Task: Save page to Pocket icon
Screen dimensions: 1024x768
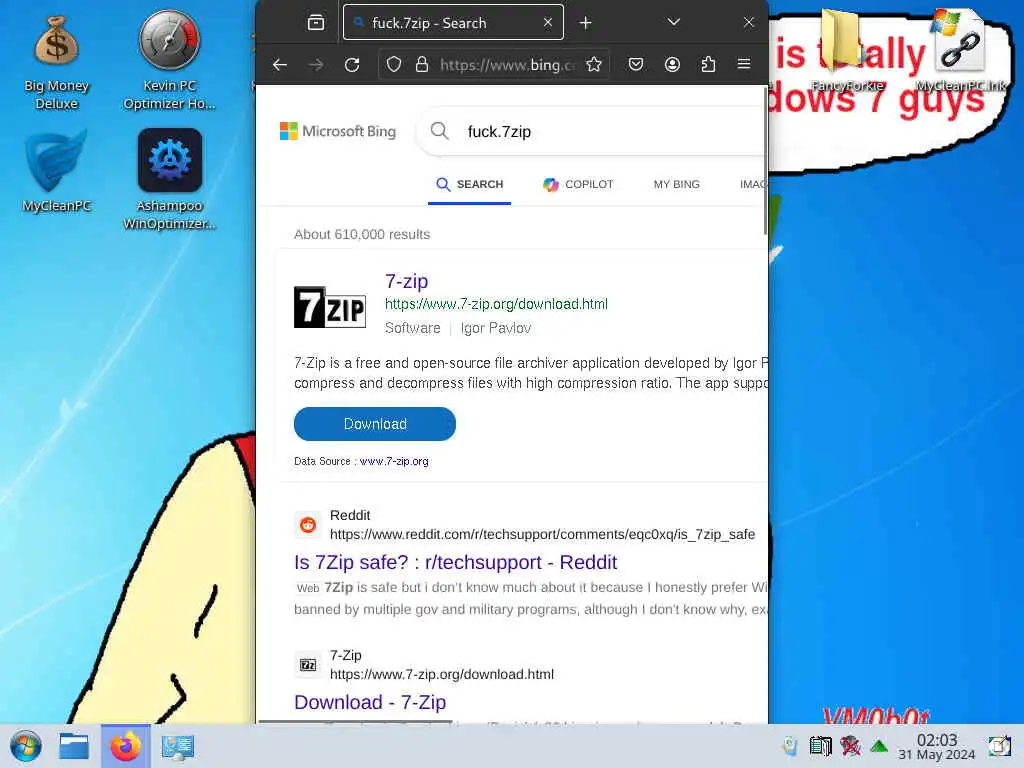Action: tap(635, 64)
